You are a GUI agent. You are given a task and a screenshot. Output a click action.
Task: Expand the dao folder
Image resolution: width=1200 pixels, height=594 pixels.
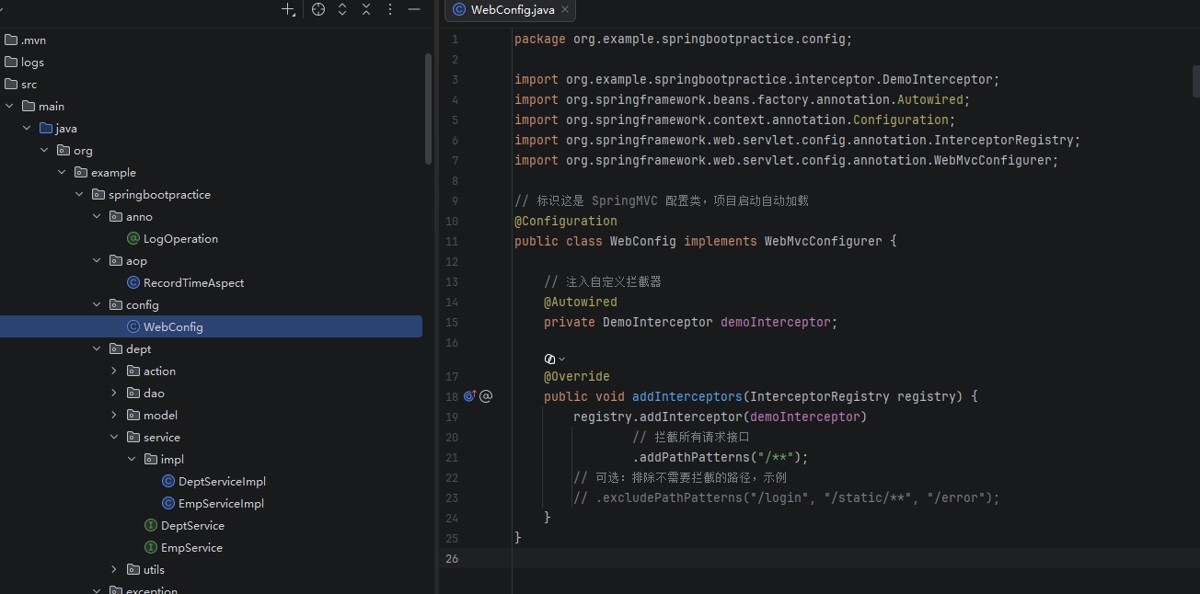(115, 393)
